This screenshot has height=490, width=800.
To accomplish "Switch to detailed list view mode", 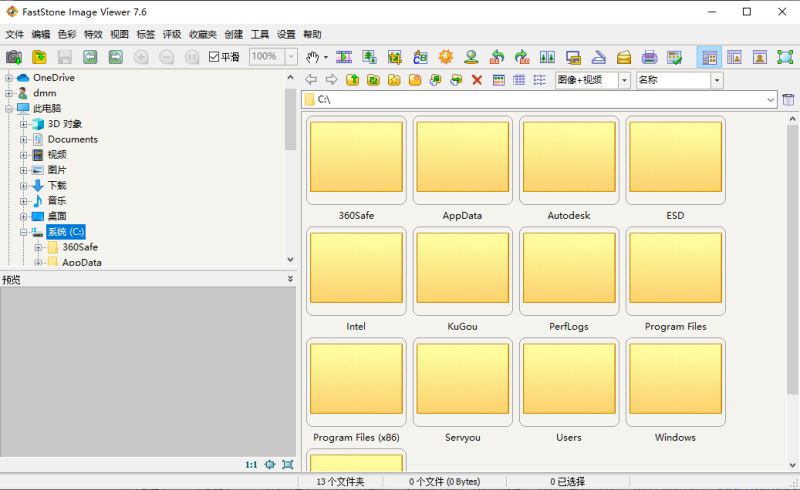I will point(519,80).
